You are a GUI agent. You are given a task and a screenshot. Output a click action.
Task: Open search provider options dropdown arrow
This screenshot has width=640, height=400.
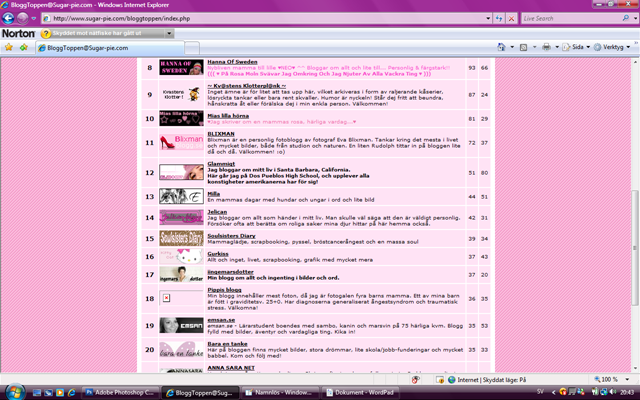click(x=635, y=18)
